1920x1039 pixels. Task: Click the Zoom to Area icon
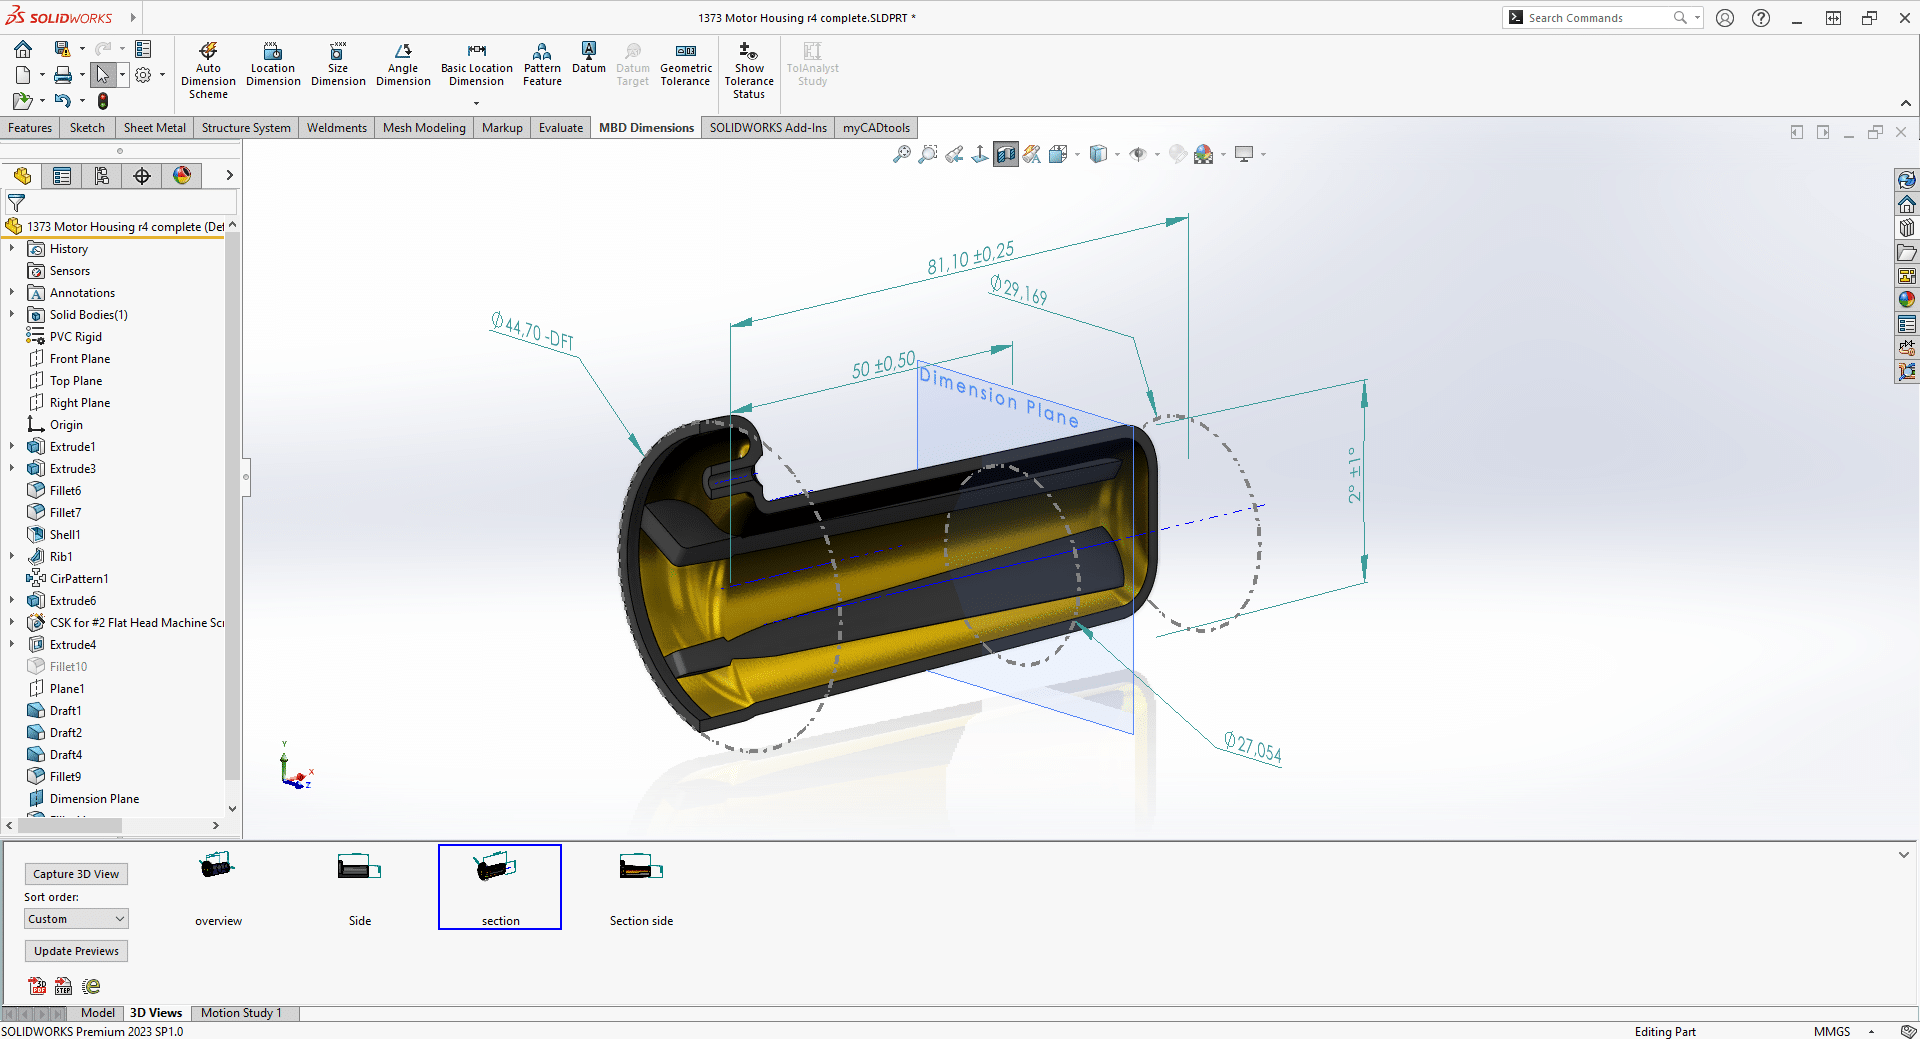[x=928, y=154]
